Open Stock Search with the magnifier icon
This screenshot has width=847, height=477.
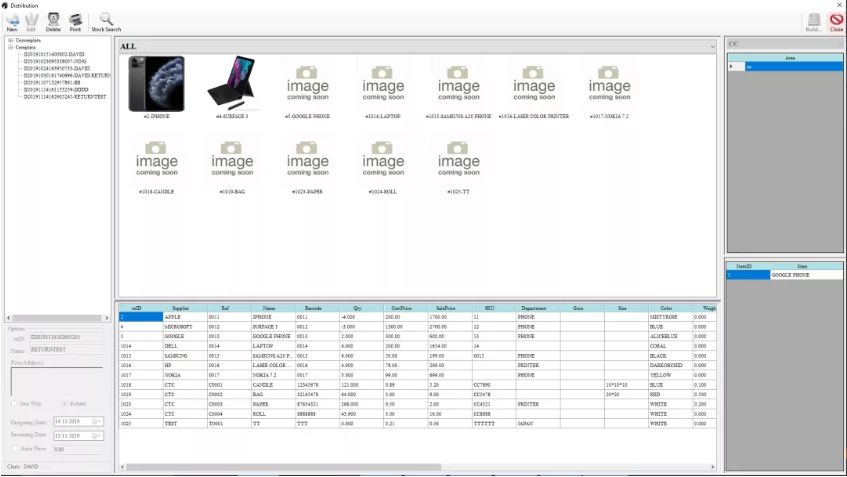click(x=106, y=20)
